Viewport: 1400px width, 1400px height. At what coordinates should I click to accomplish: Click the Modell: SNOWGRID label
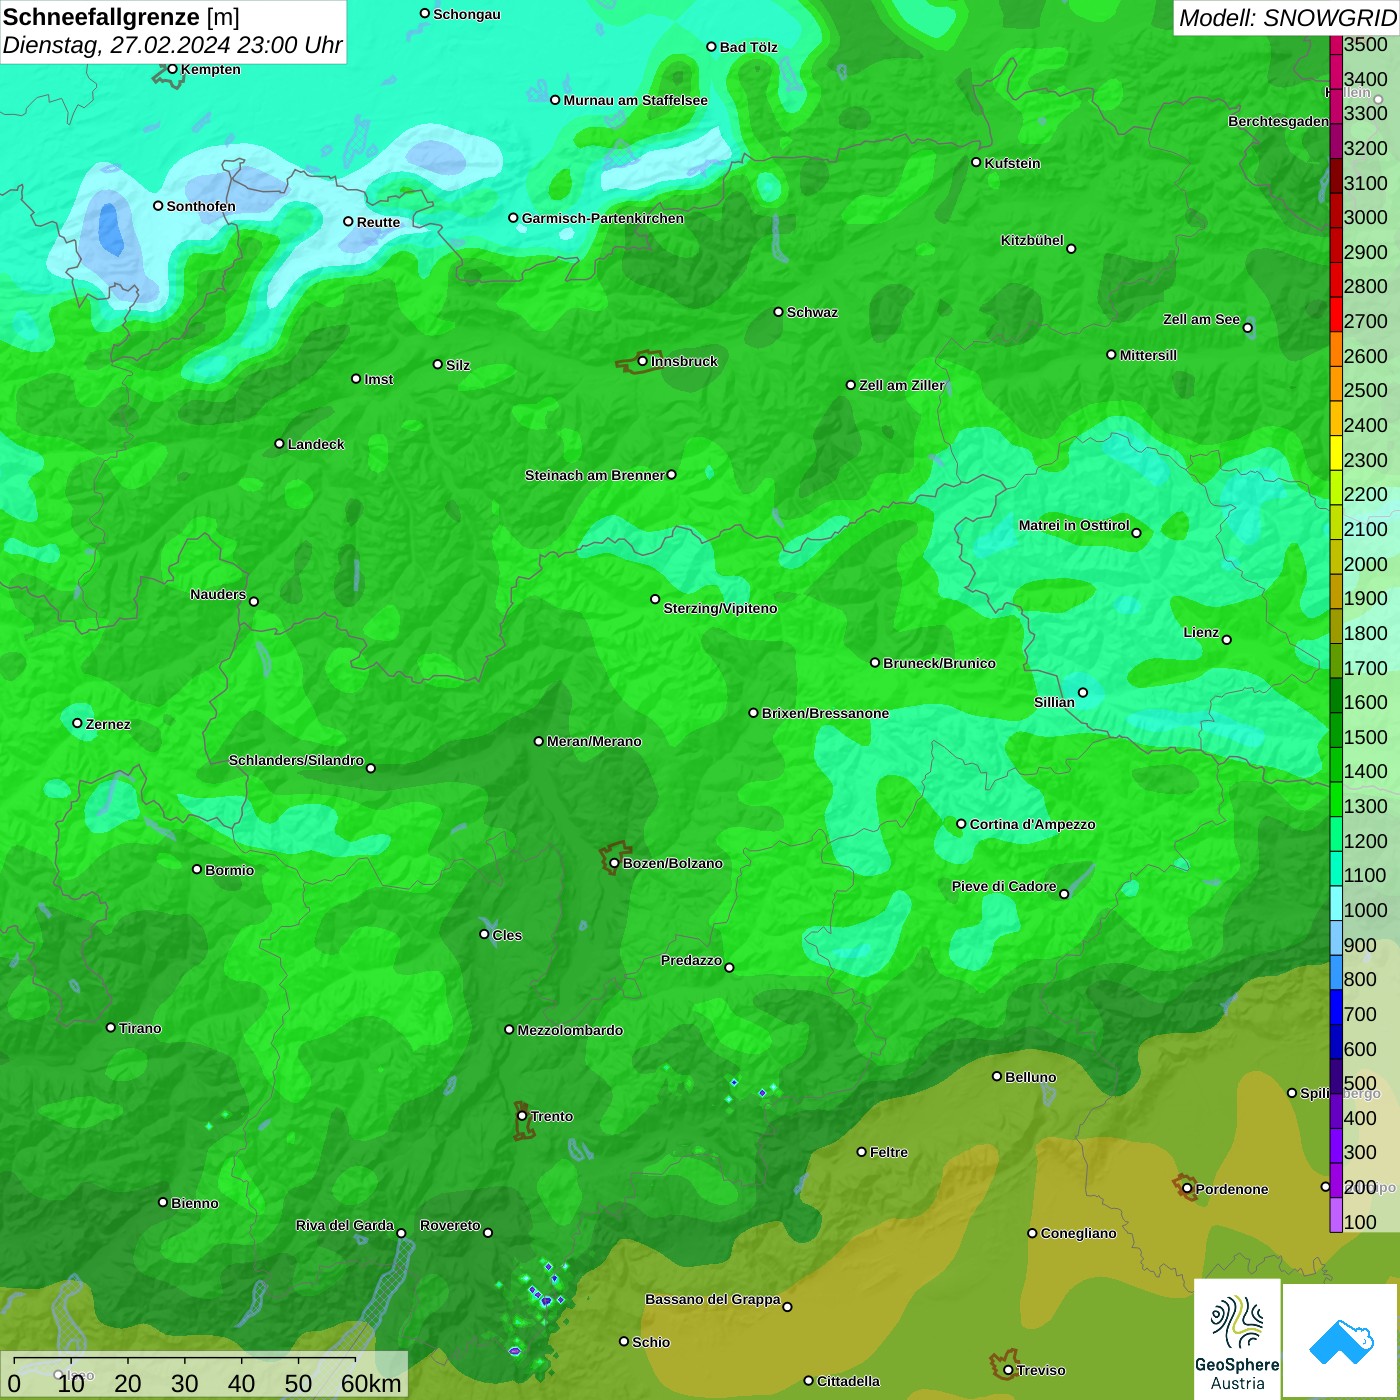click(1287, 18)
